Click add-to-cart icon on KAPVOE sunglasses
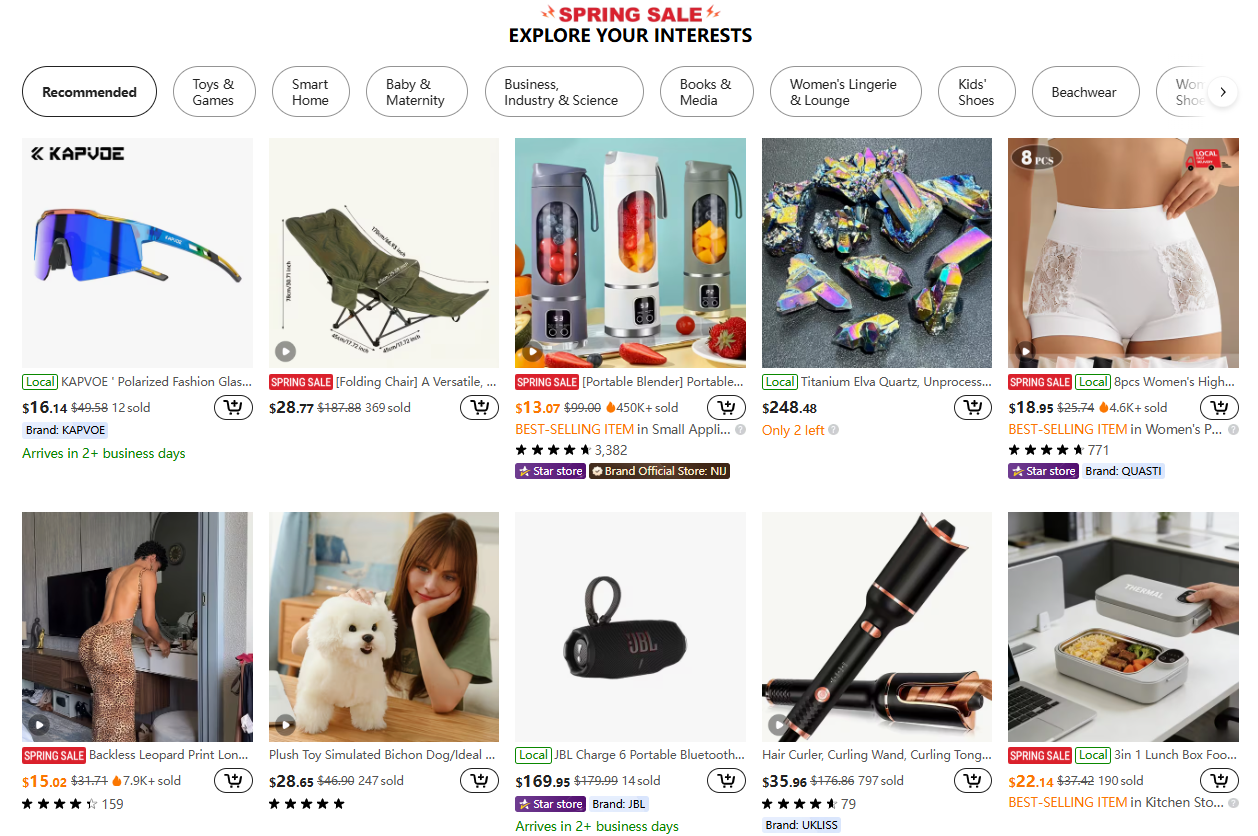Image resolution: width=1258 pixels, height=836 pixels. 233,407
